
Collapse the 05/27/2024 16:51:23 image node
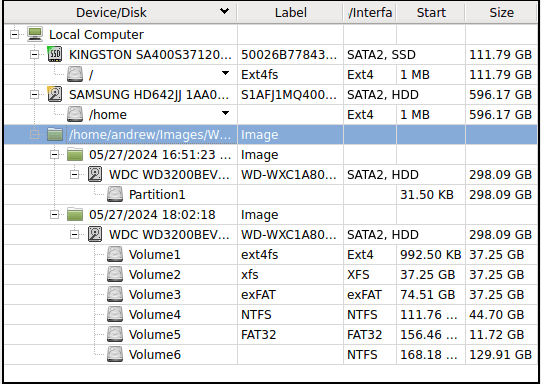coord(55,155)
